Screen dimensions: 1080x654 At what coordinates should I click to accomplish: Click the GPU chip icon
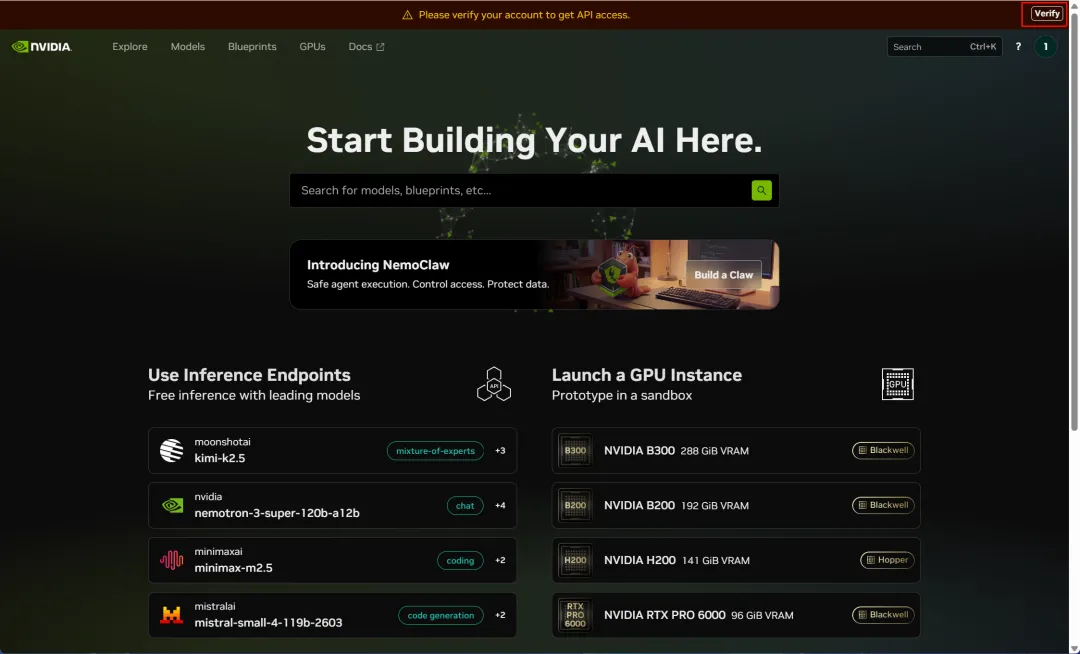click(x=897, y=384)
